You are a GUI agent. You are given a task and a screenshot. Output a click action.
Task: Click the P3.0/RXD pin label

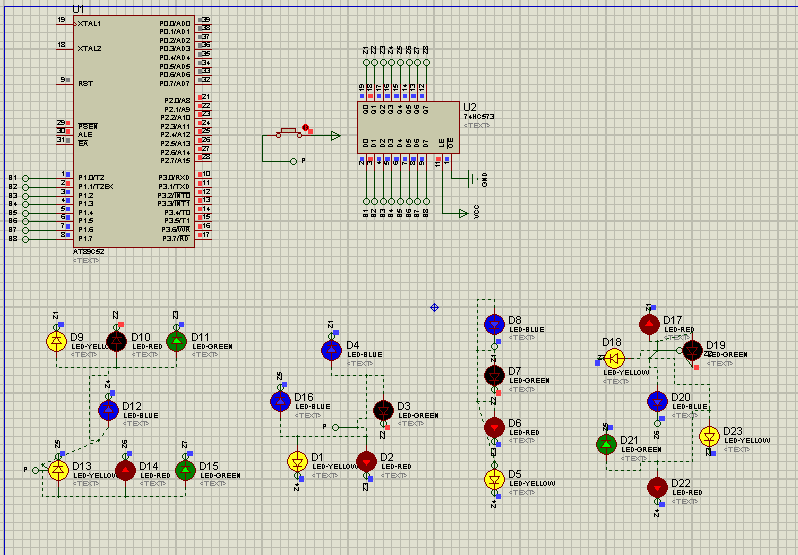[174, 178]
